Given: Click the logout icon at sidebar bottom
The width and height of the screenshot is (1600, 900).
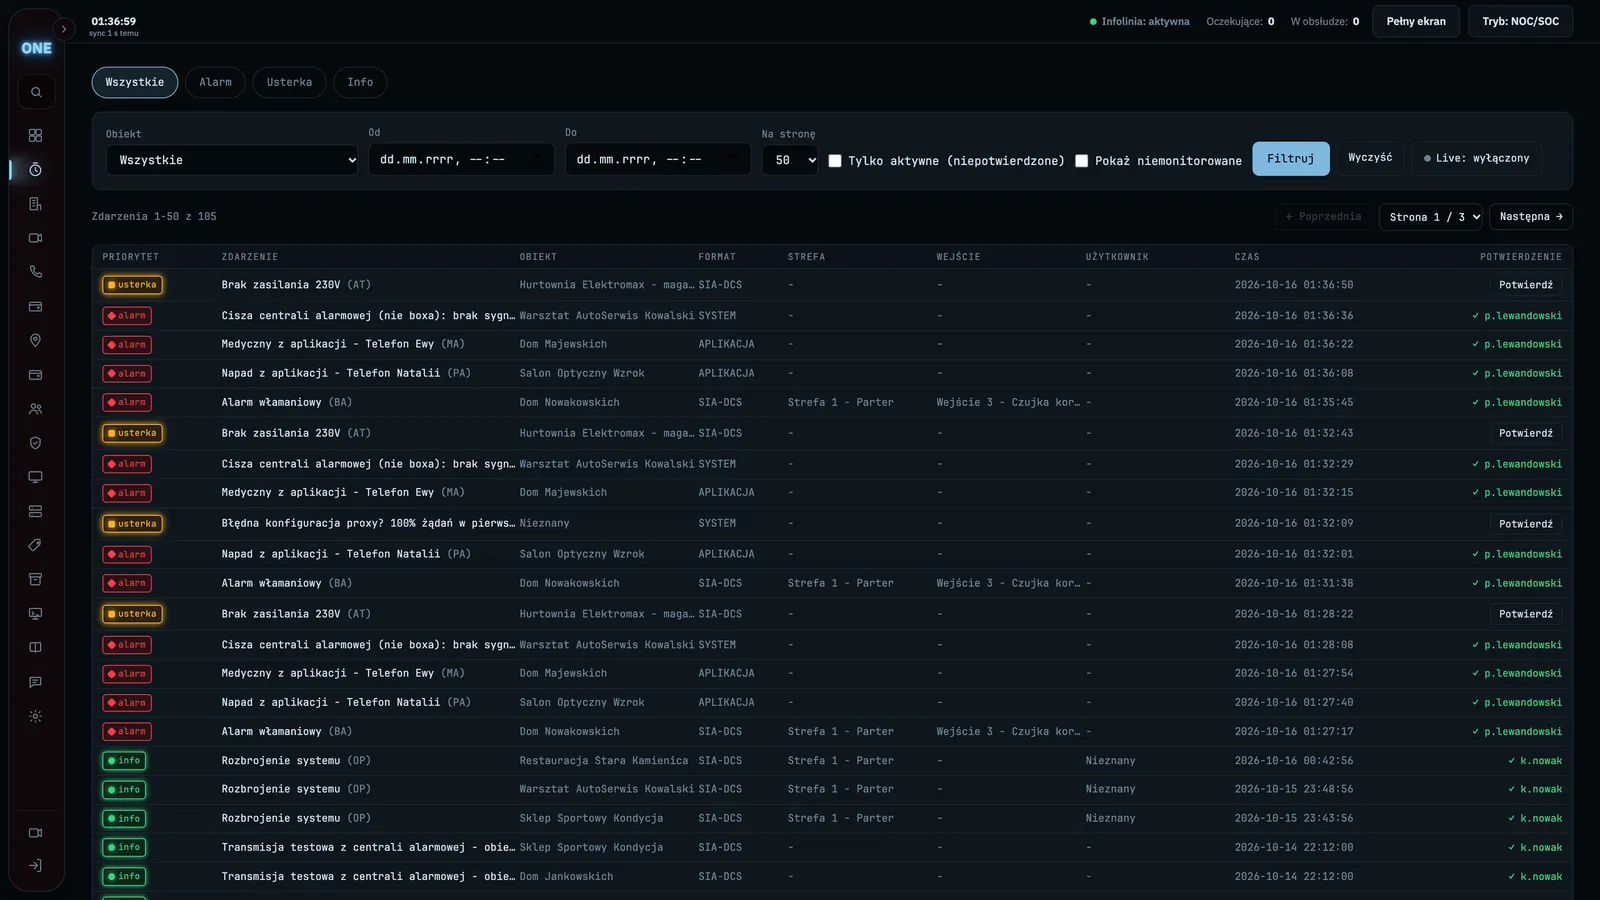Looking at the screenshot, I should 36,866.
